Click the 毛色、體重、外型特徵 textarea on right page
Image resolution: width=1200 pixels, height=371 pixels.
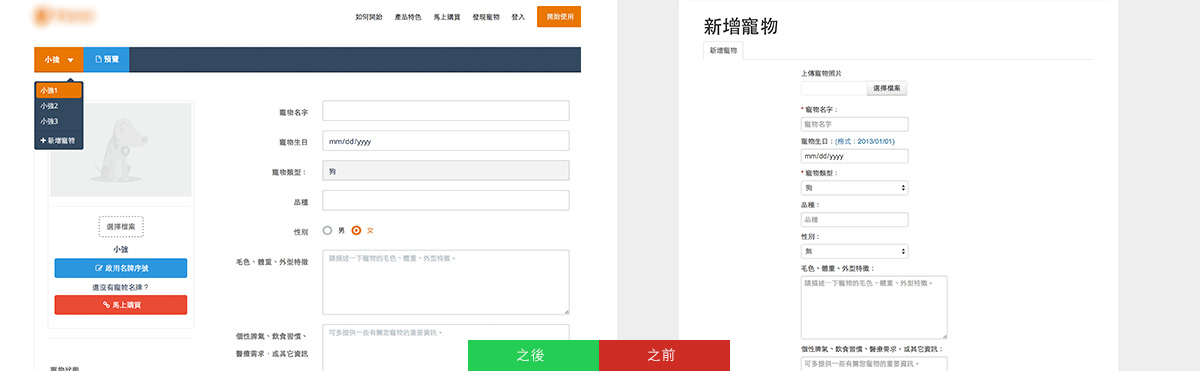[874, 307]
